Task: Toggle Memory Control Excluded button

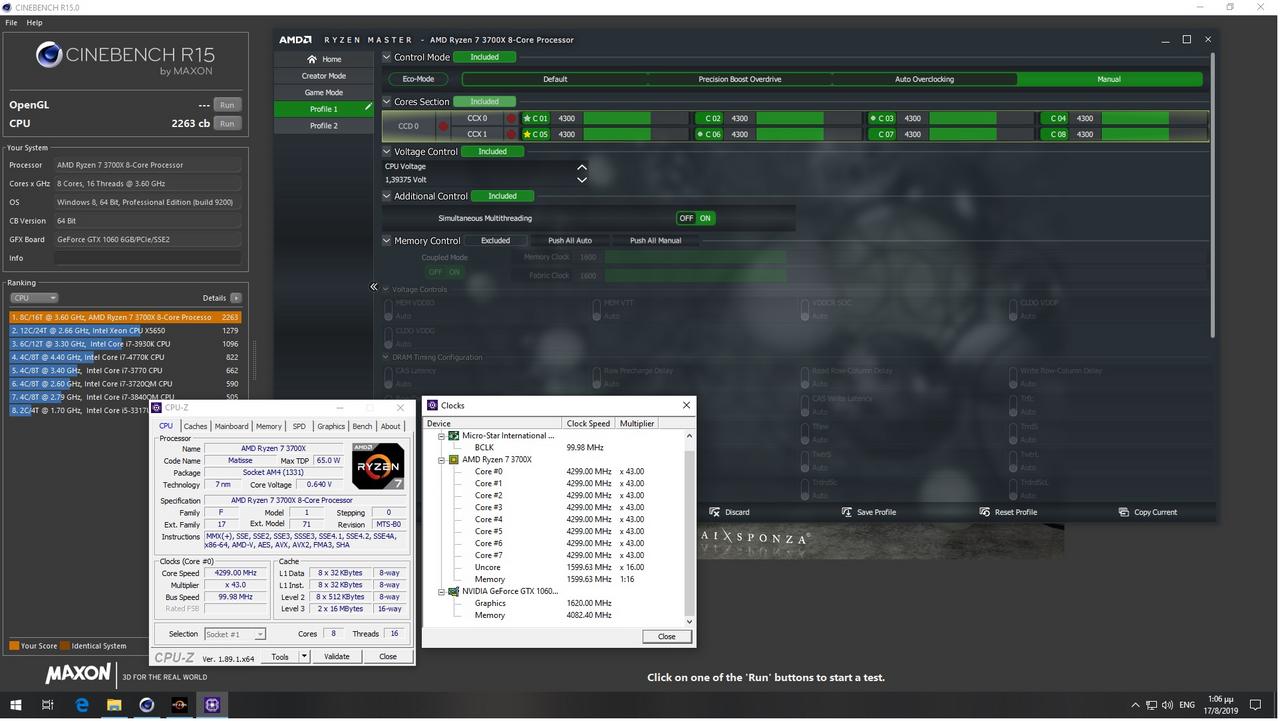Action: click(x=495, y=240)
